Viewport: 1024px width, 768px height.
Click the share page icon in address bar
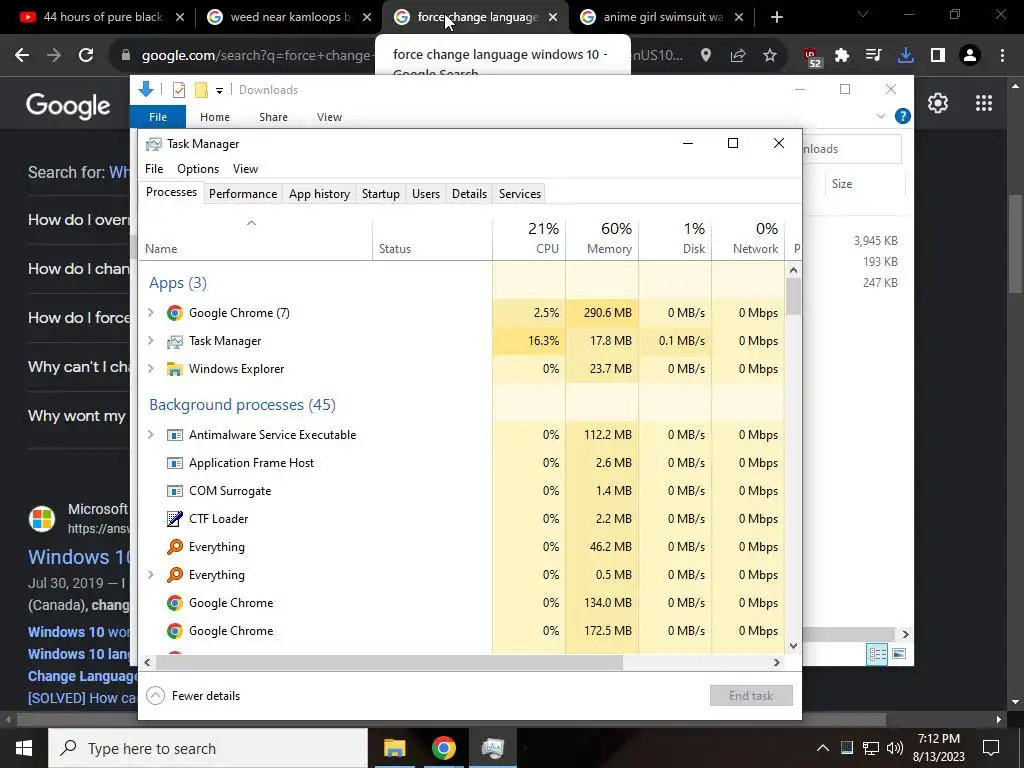[x=738, y=56]
